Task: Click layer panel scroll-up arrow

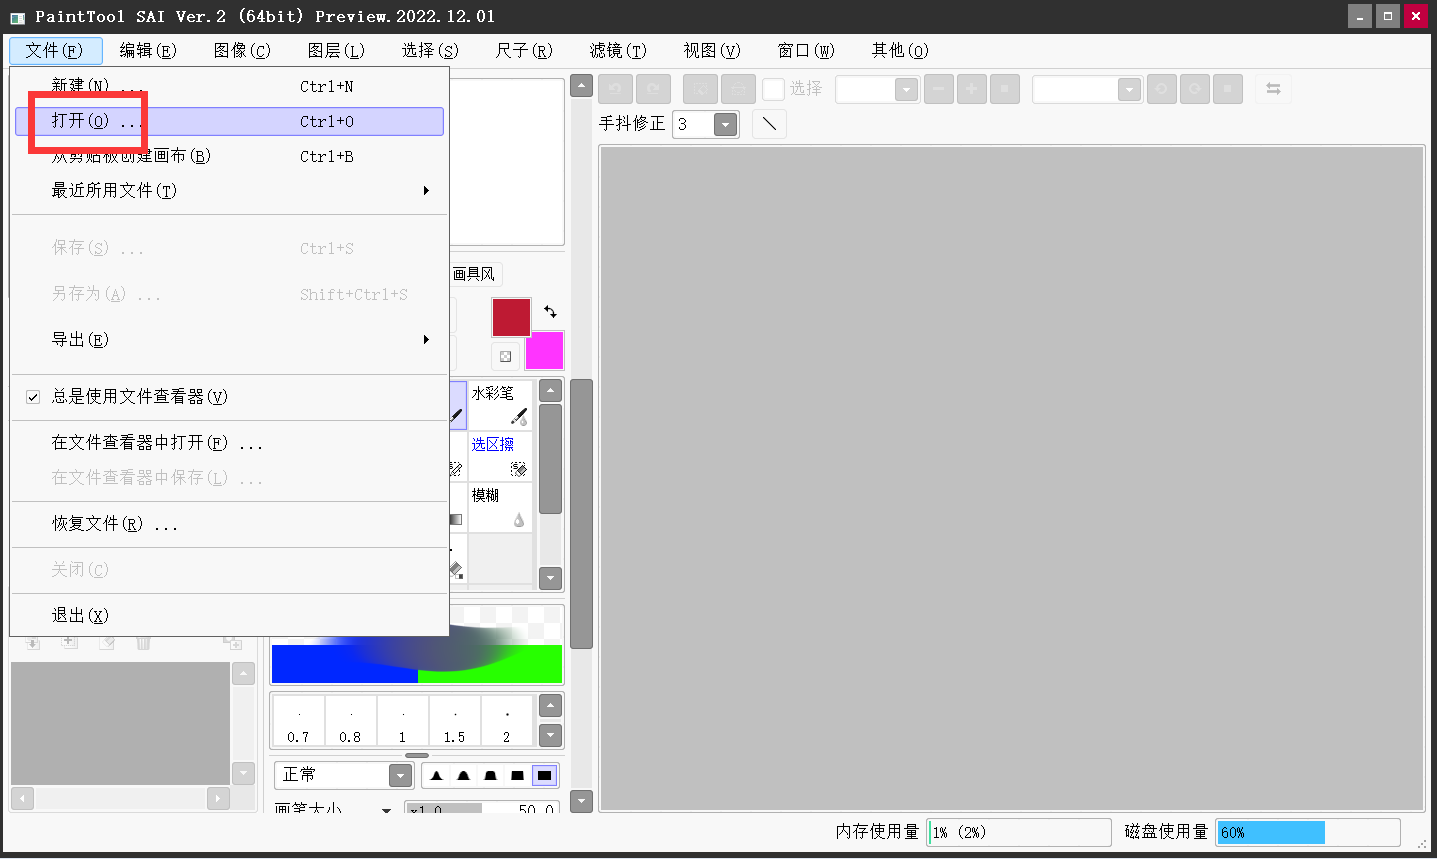Action: coord(243,674)
